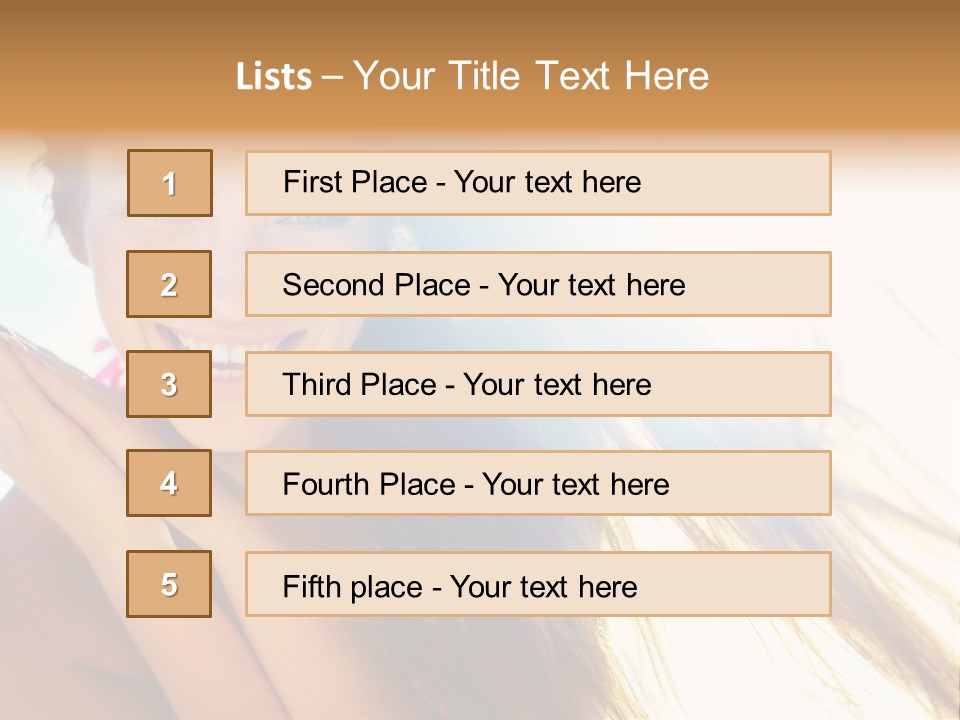Pick the number 4 box
960x720 pixels.
(169, 483)
